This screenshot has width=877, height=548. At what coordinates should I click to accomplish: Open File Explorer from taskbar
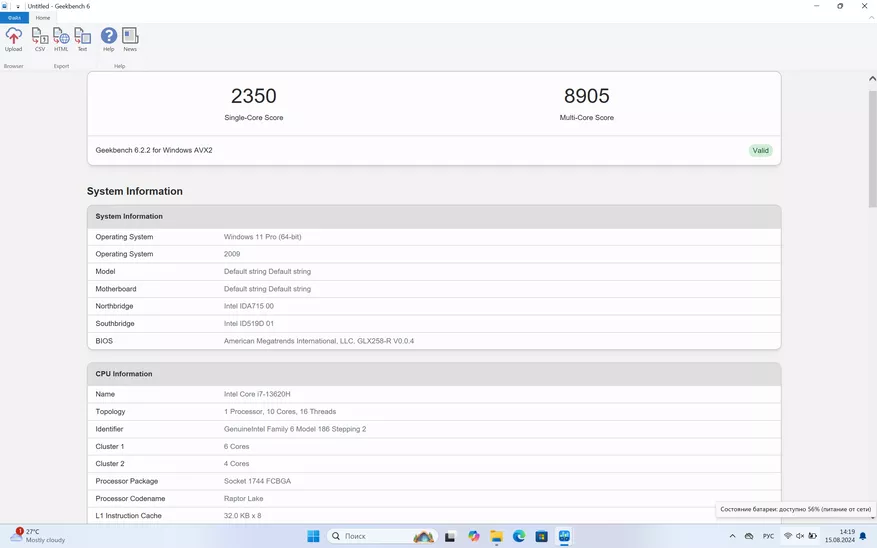pos(496,537)
